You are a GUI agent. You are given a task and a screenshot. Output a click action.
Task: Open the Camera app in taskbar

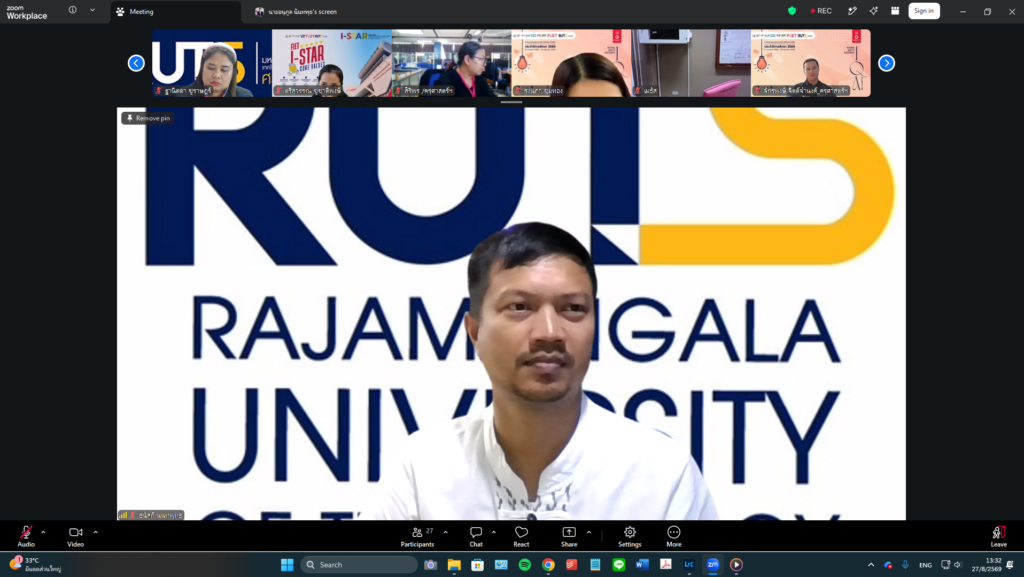click(x=430, y=565)
